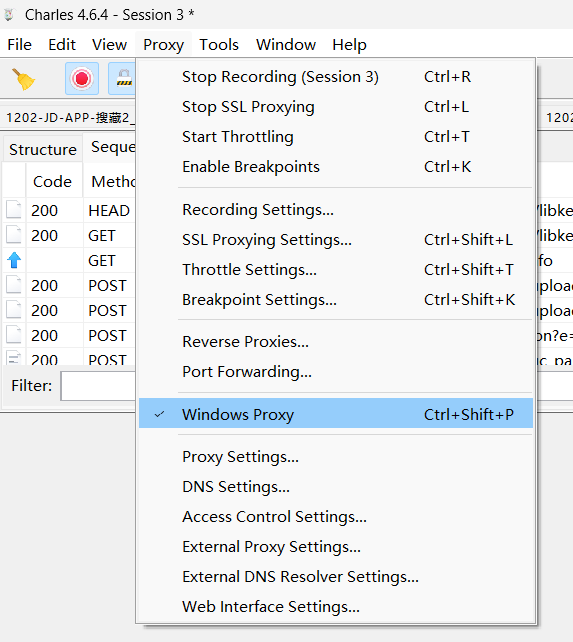573x642 pixels.
Task: Click inside the Filter input field
Action: pos(98,386)
